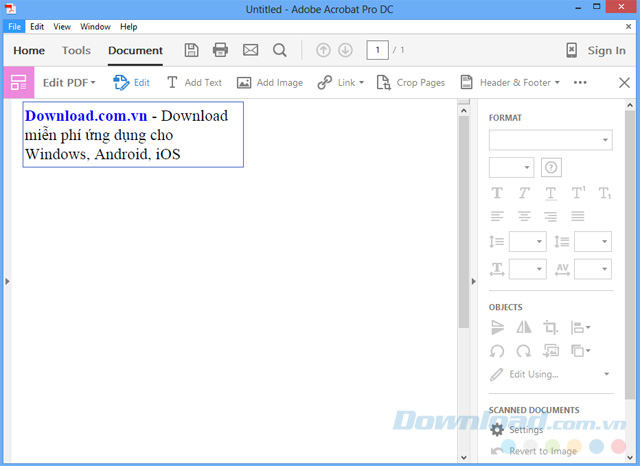Open the Edit Using dropdown
Screen dimensions: 640x466
[x=550, y=374]
